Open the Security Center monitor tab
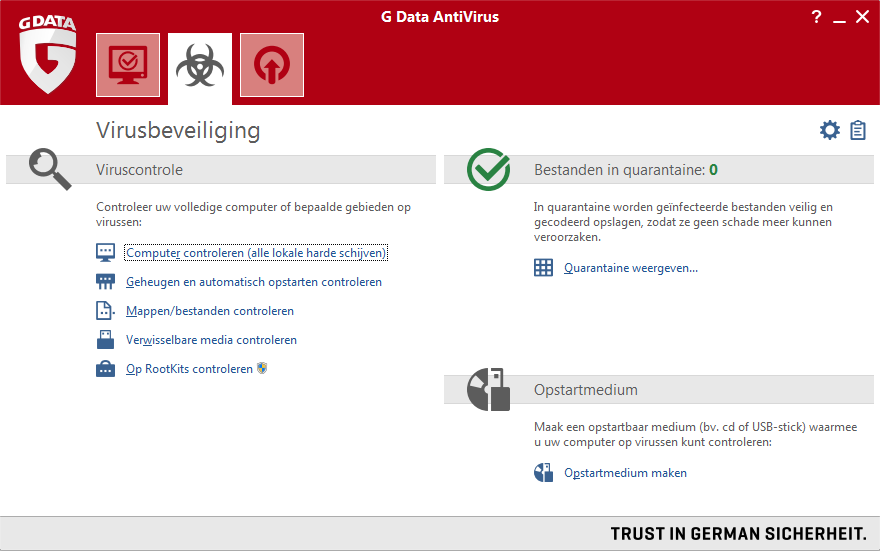This screenshot has width=880, height=551. (128, 65)
